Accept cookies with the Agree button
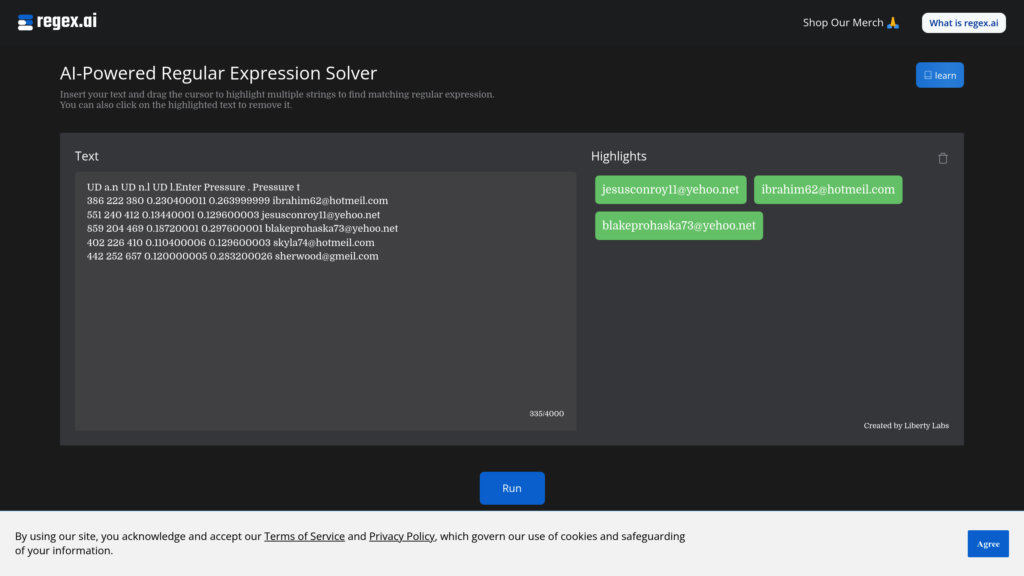This screenshot has width=1024, height=576. (988, 543)
